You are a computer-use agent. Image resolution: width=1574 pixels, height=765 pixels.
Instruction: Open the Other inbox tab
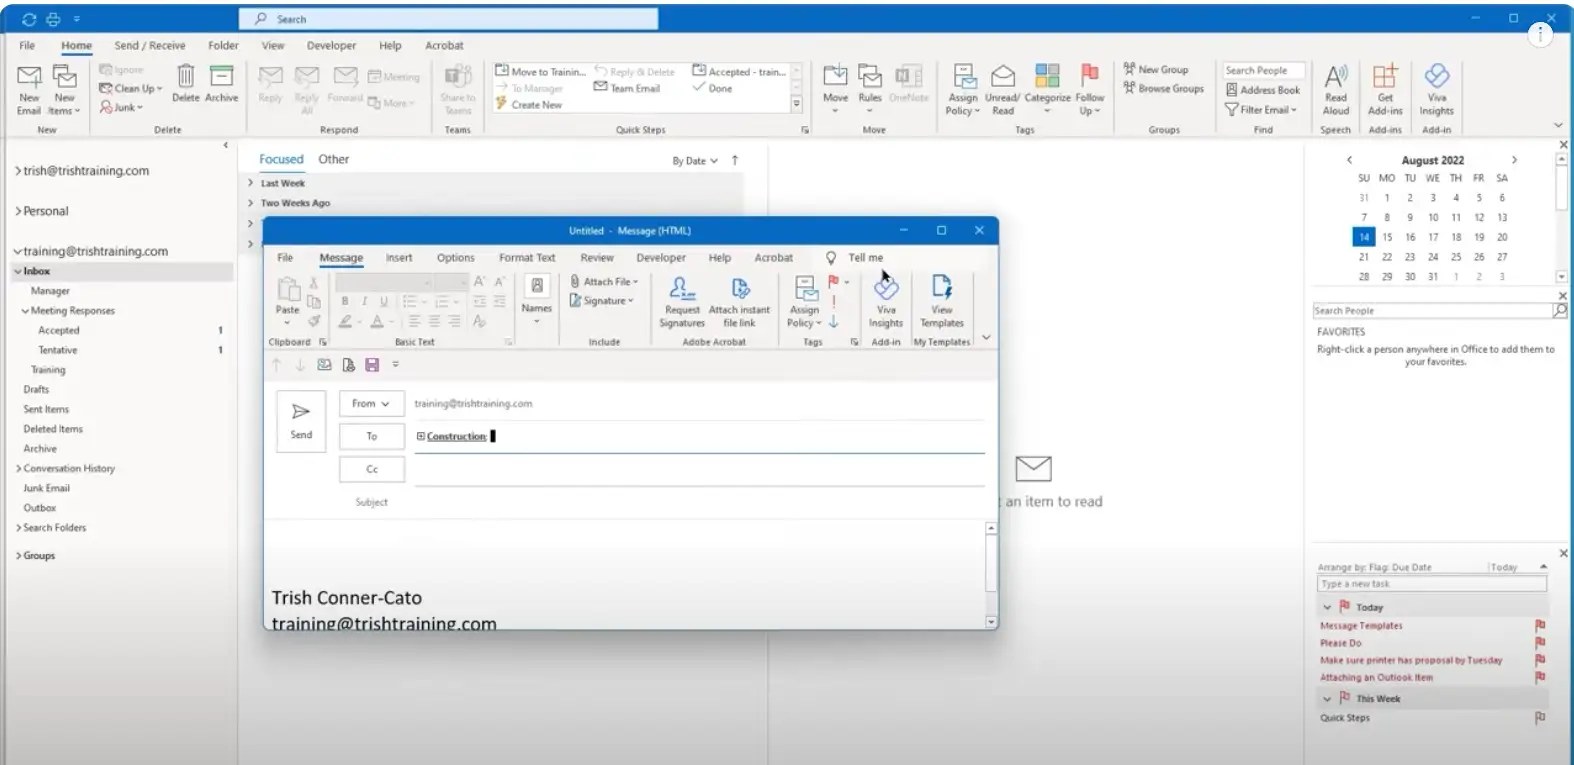pos(333,159)
